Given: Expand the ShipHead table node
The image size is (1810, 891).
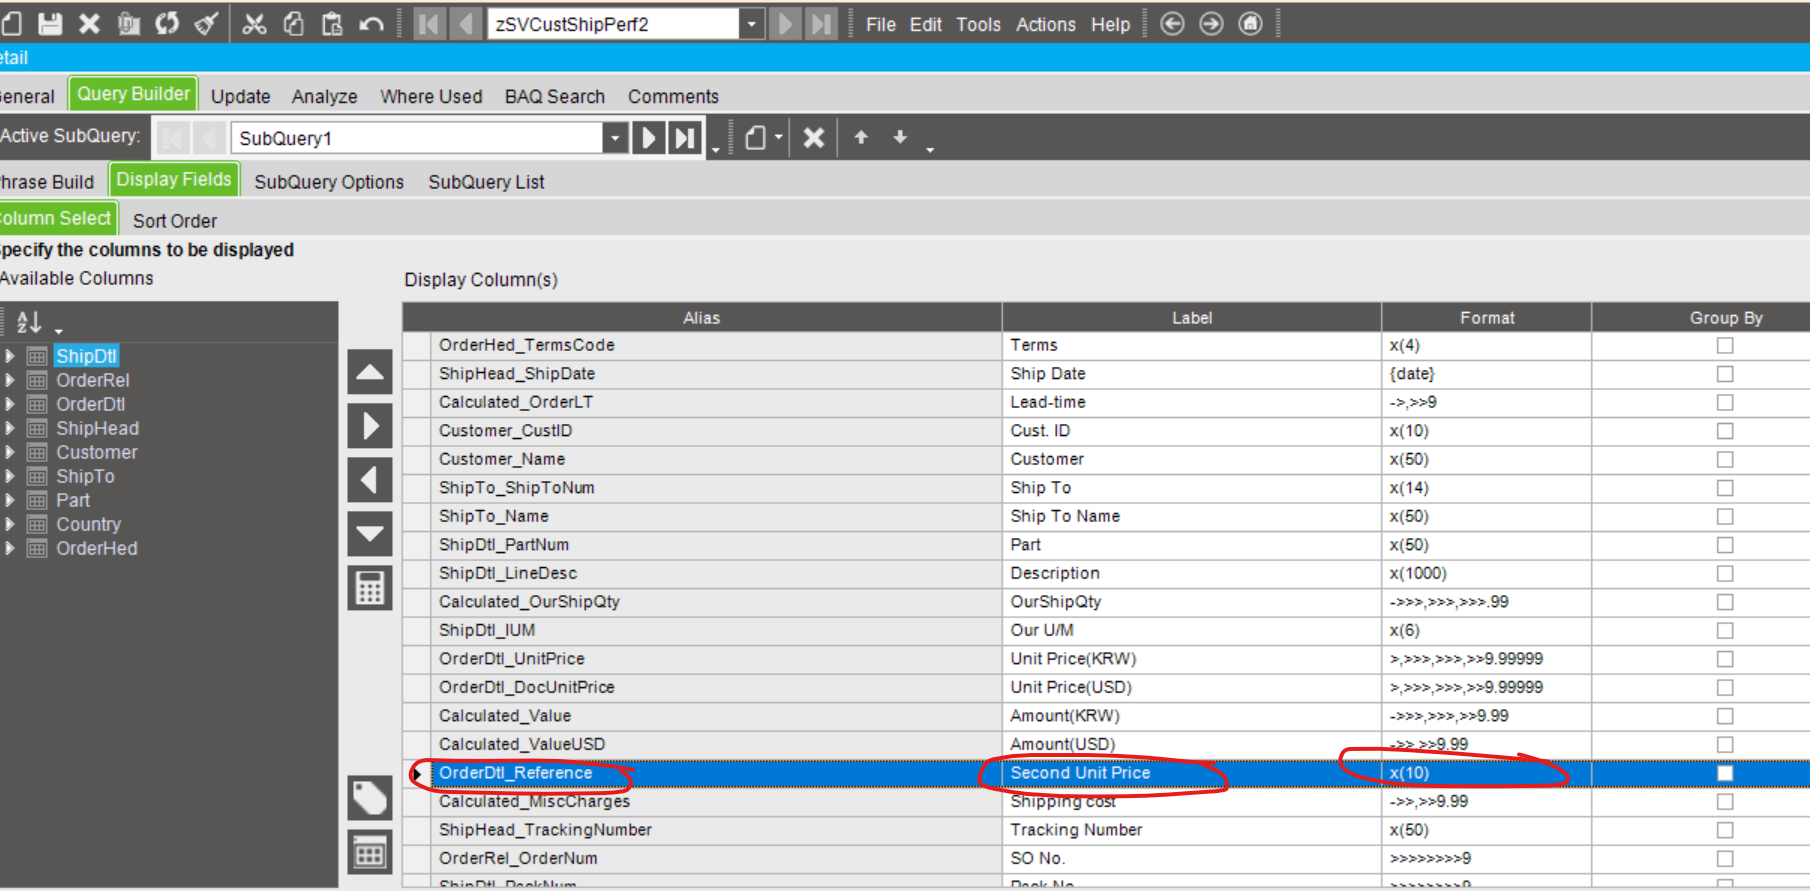Looking at the screenshot, I should [x=9, y=428].
